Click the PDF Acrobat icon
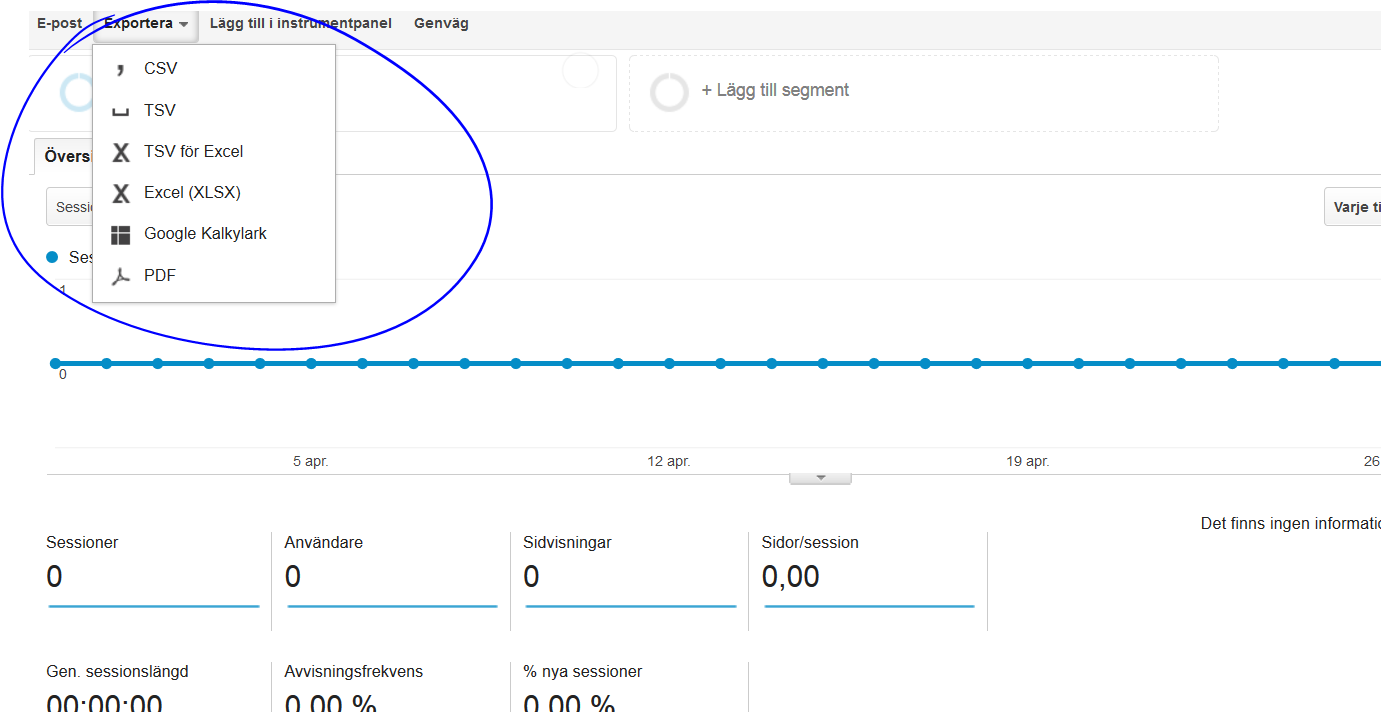The image size is (1381, 712). [121, 276]
